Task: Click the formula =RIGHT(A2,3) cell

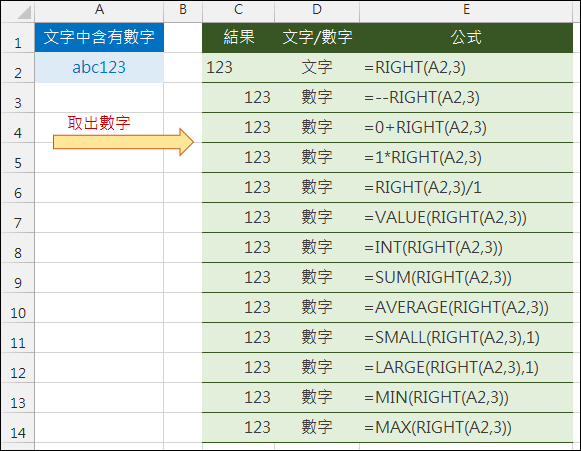Action: (x=466, y=67)
